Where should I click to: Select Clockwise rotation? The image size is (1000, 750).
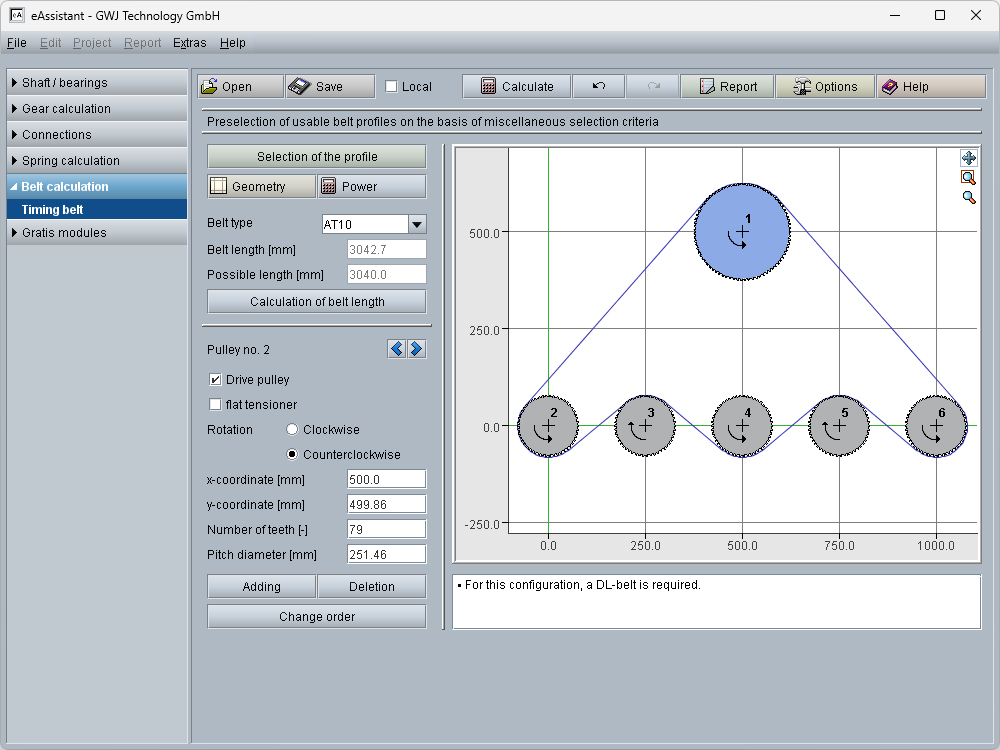pyautogui.click(x=292, y=430)
